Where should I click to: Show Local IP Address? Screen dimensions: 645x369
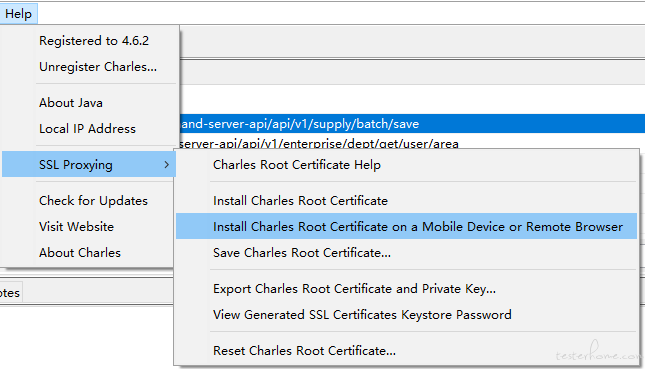(x=87, y=129)
